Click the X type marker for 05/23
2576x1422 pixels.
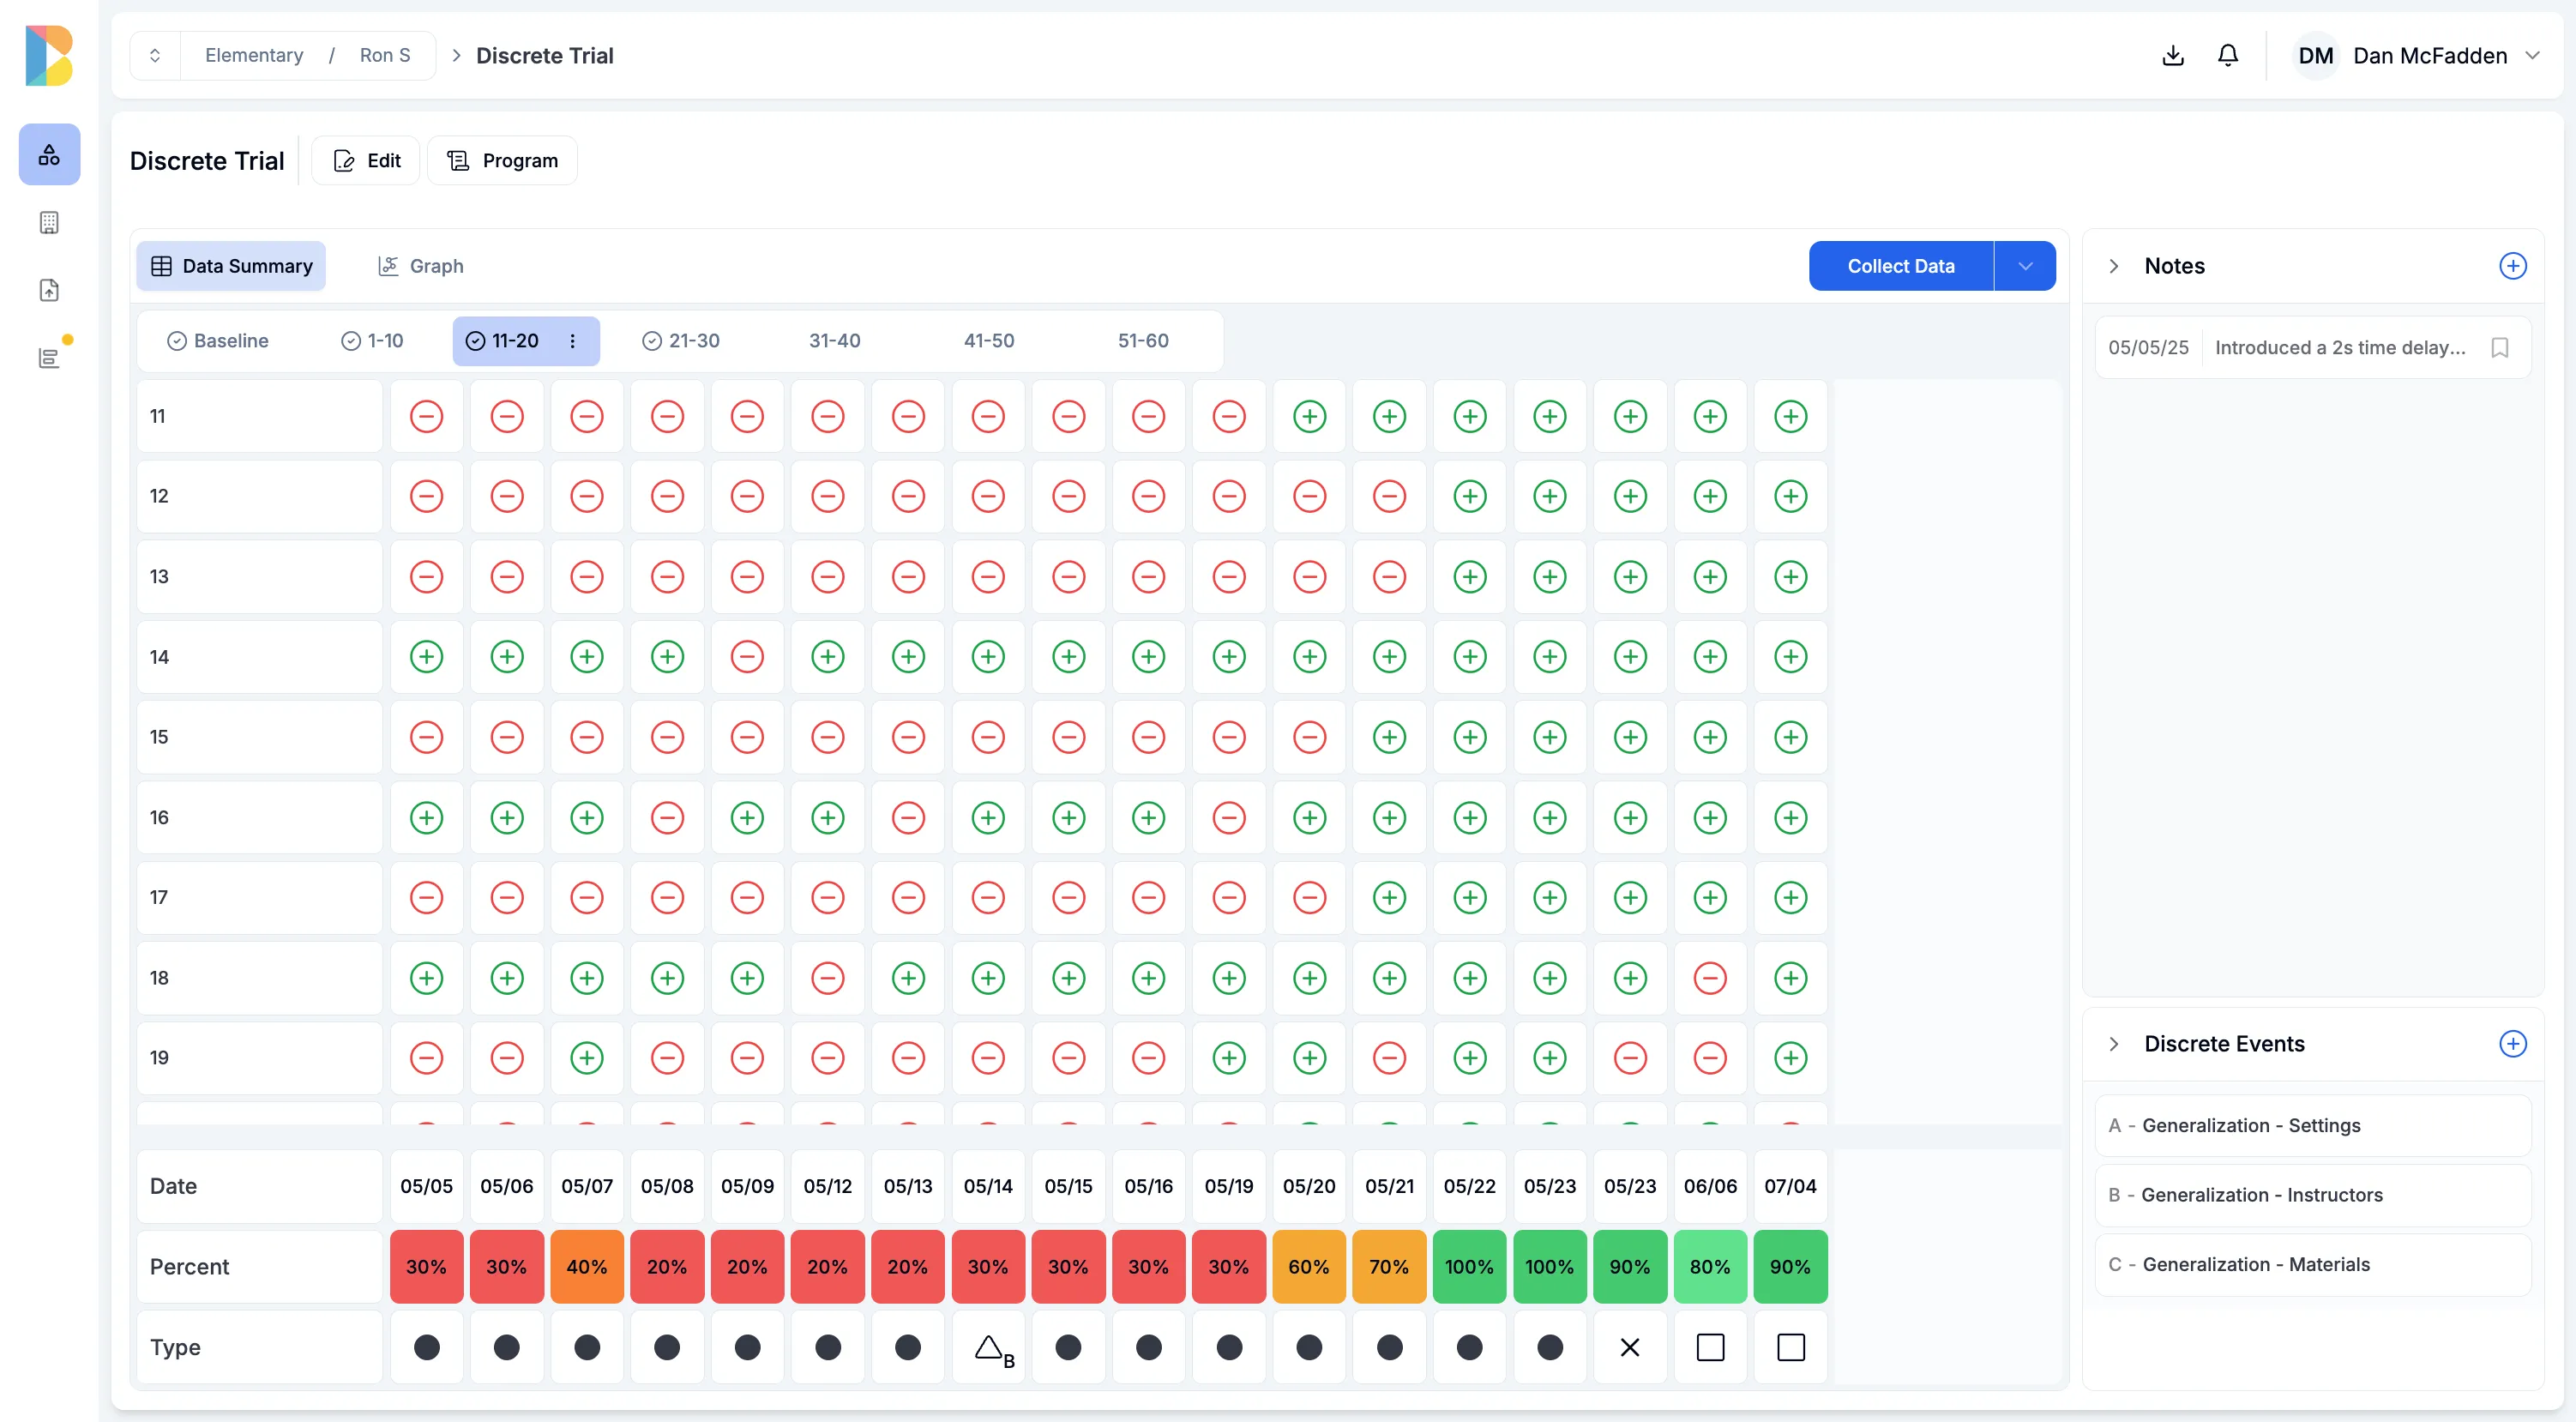coord(1630,1348)
